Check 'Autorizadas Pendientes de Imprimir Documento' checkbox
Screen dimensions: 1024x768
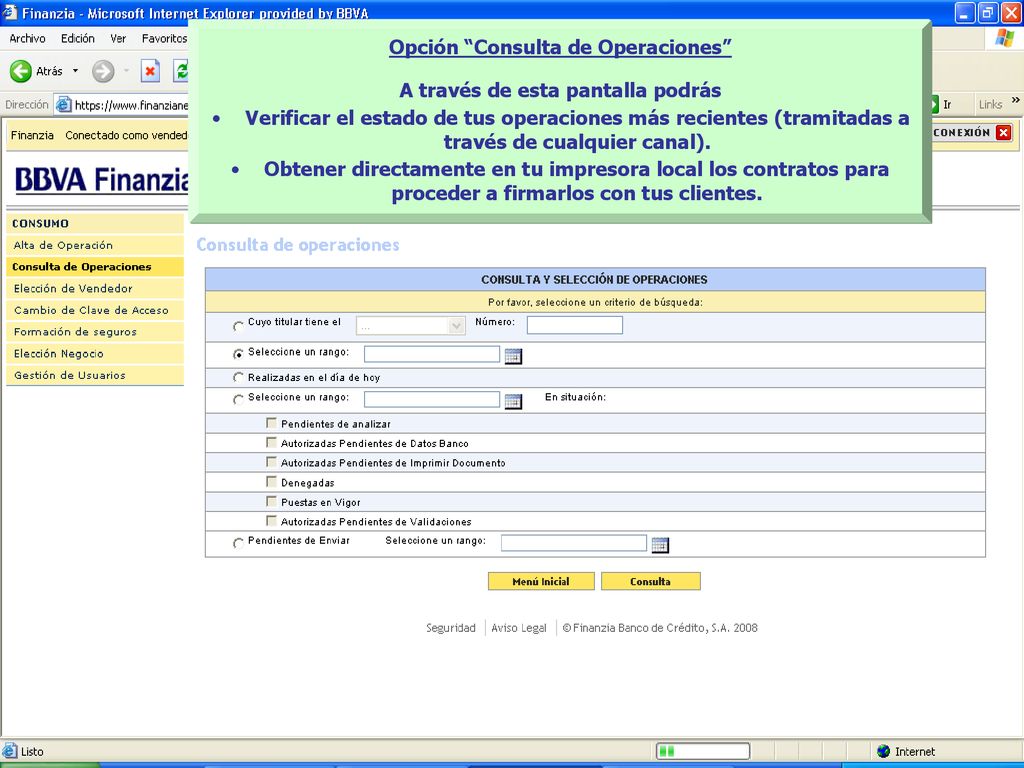271,462
